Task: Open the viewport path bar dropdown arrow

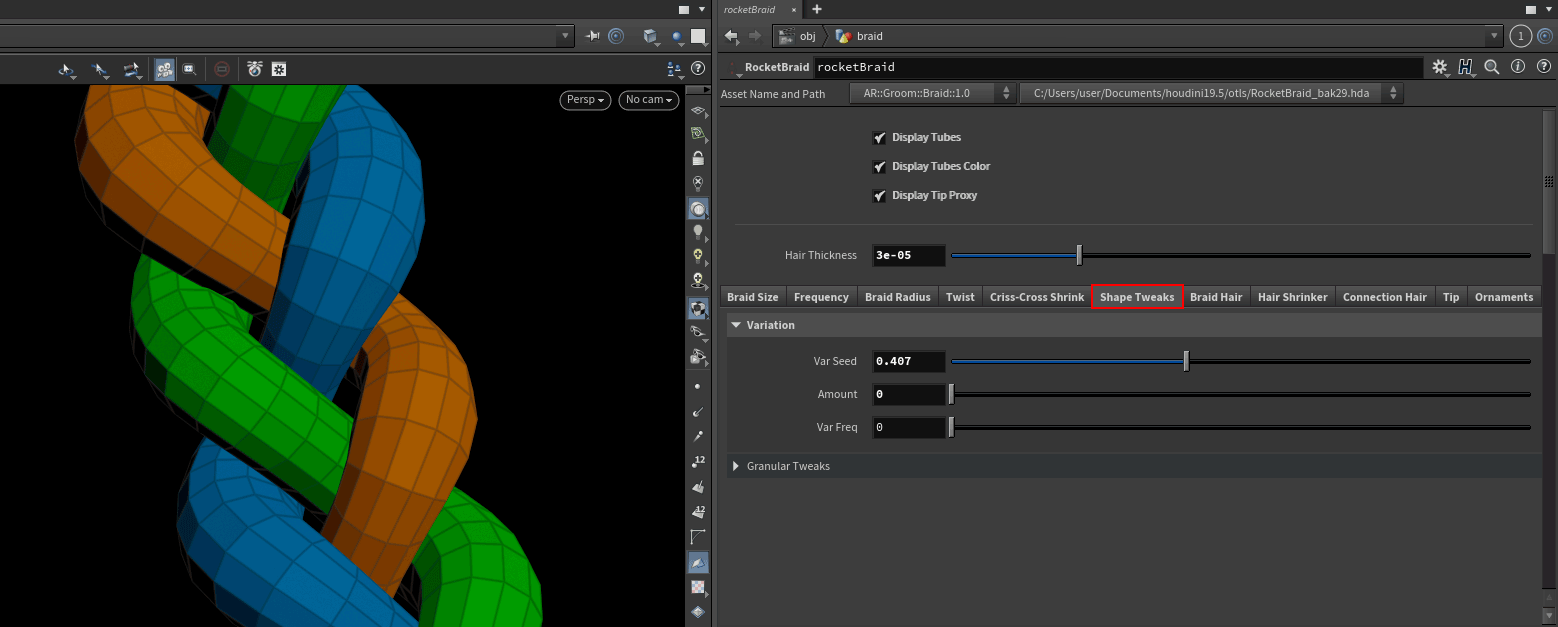Action: point(566,36)
